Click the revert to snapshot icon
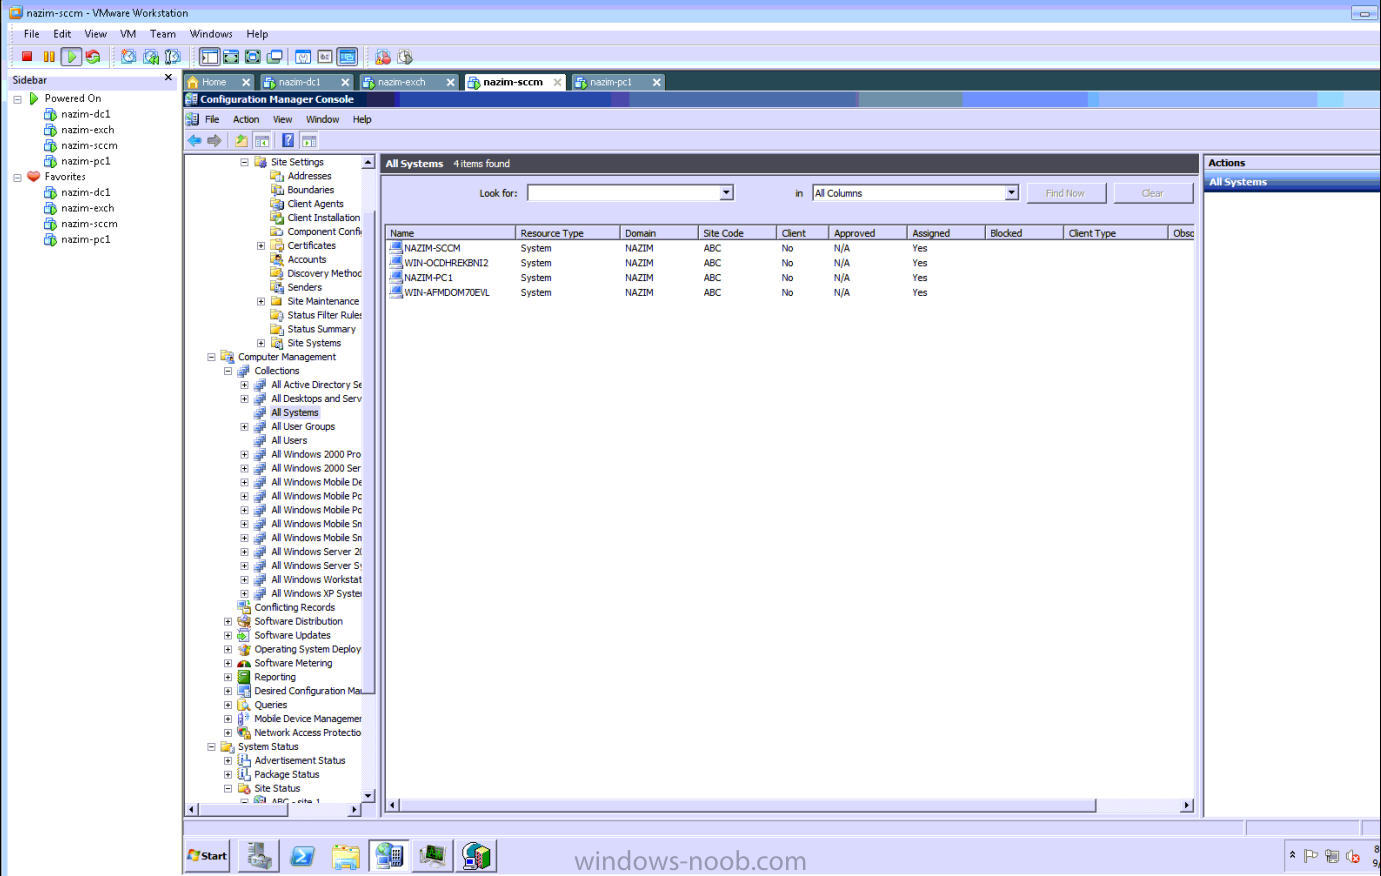This screenshot has width=1381, height=876. point(150,57)
